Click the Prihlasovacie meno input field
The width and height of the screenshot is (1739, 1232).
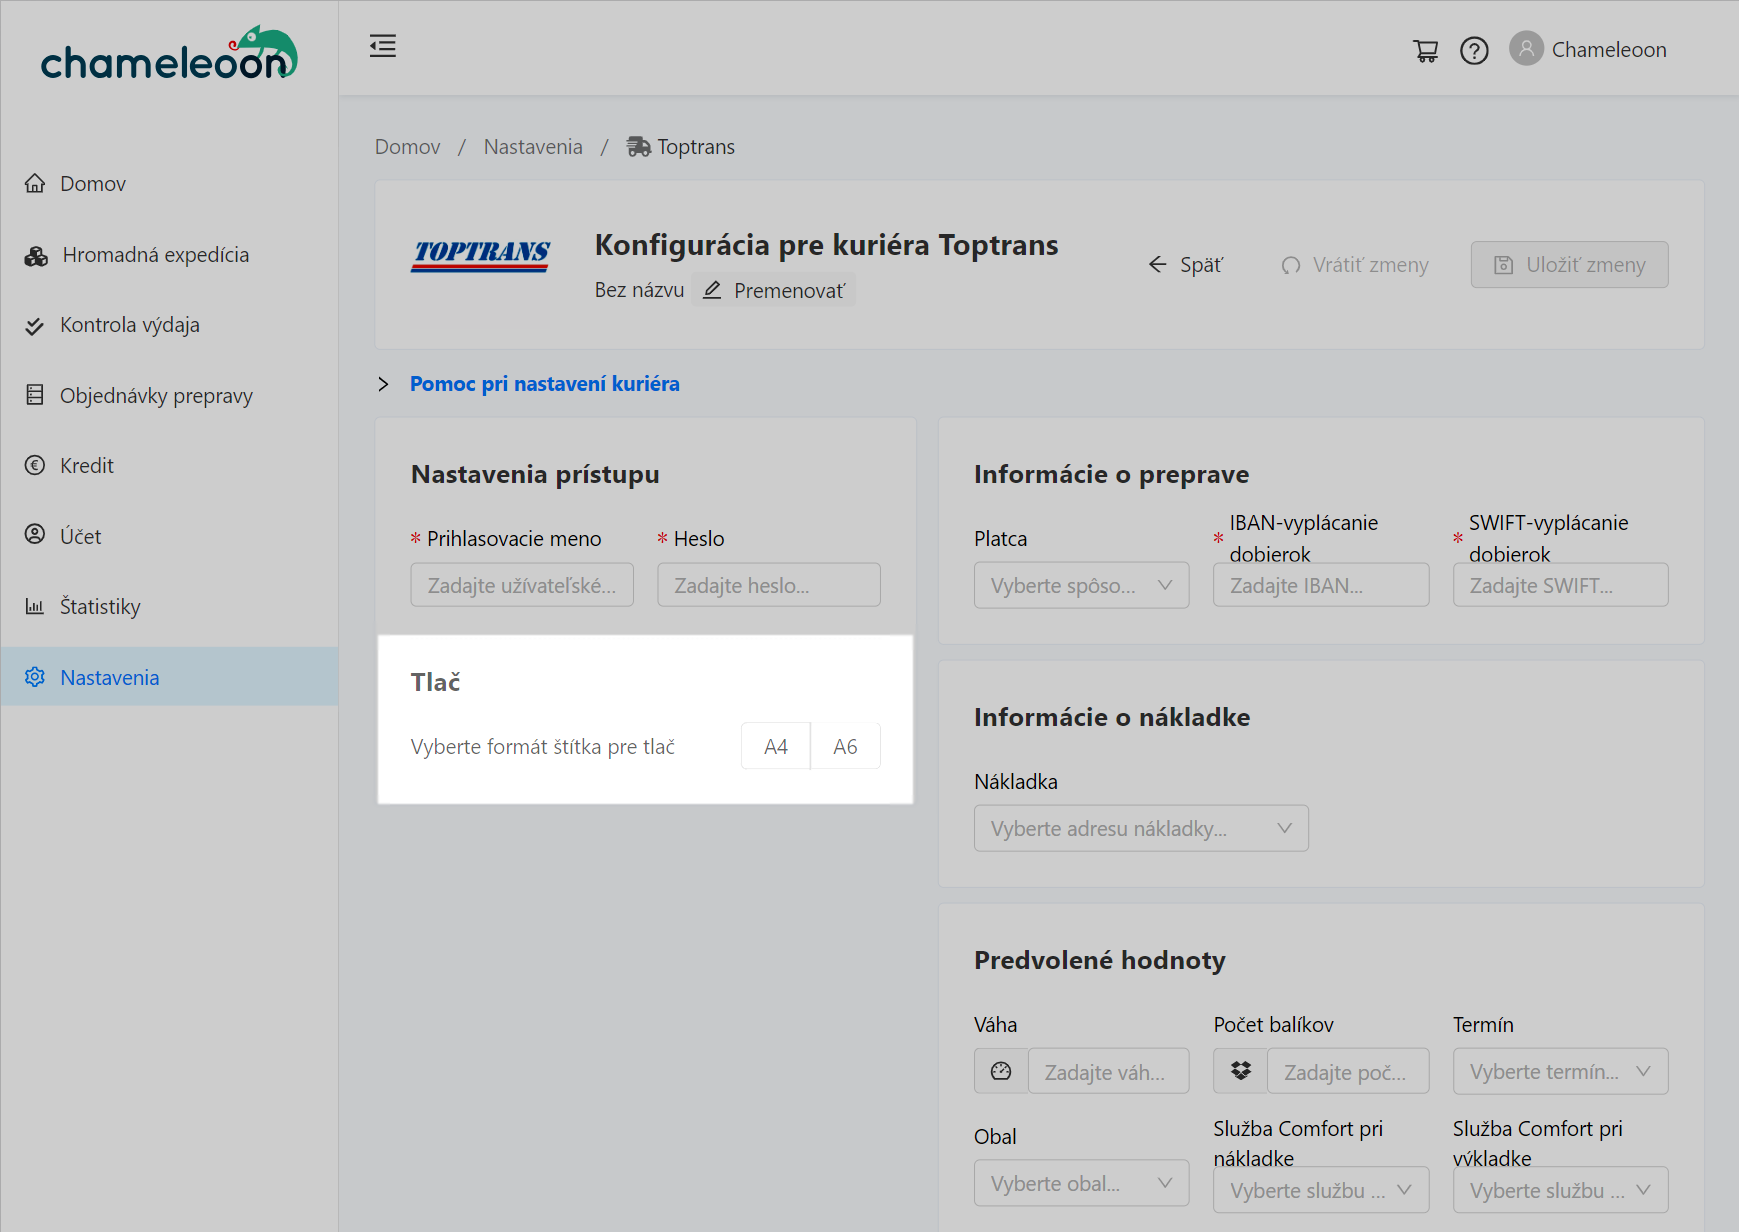pyautogui.click(x=521, y=585)
